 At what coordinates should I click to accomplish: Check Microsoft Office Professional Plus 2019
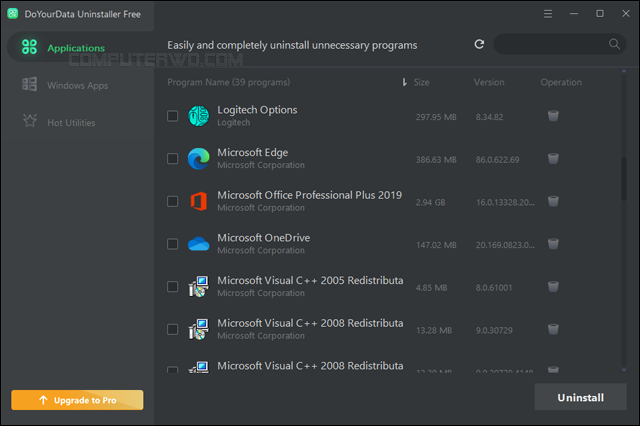(173, 201)
